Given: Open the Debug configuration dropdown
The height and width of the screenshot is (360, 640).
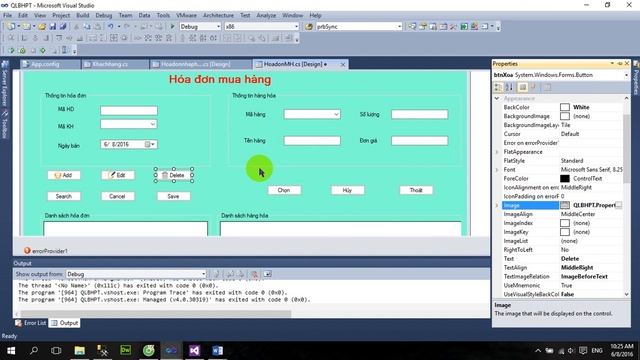Looking at the screenshot, I should (218, 27).
